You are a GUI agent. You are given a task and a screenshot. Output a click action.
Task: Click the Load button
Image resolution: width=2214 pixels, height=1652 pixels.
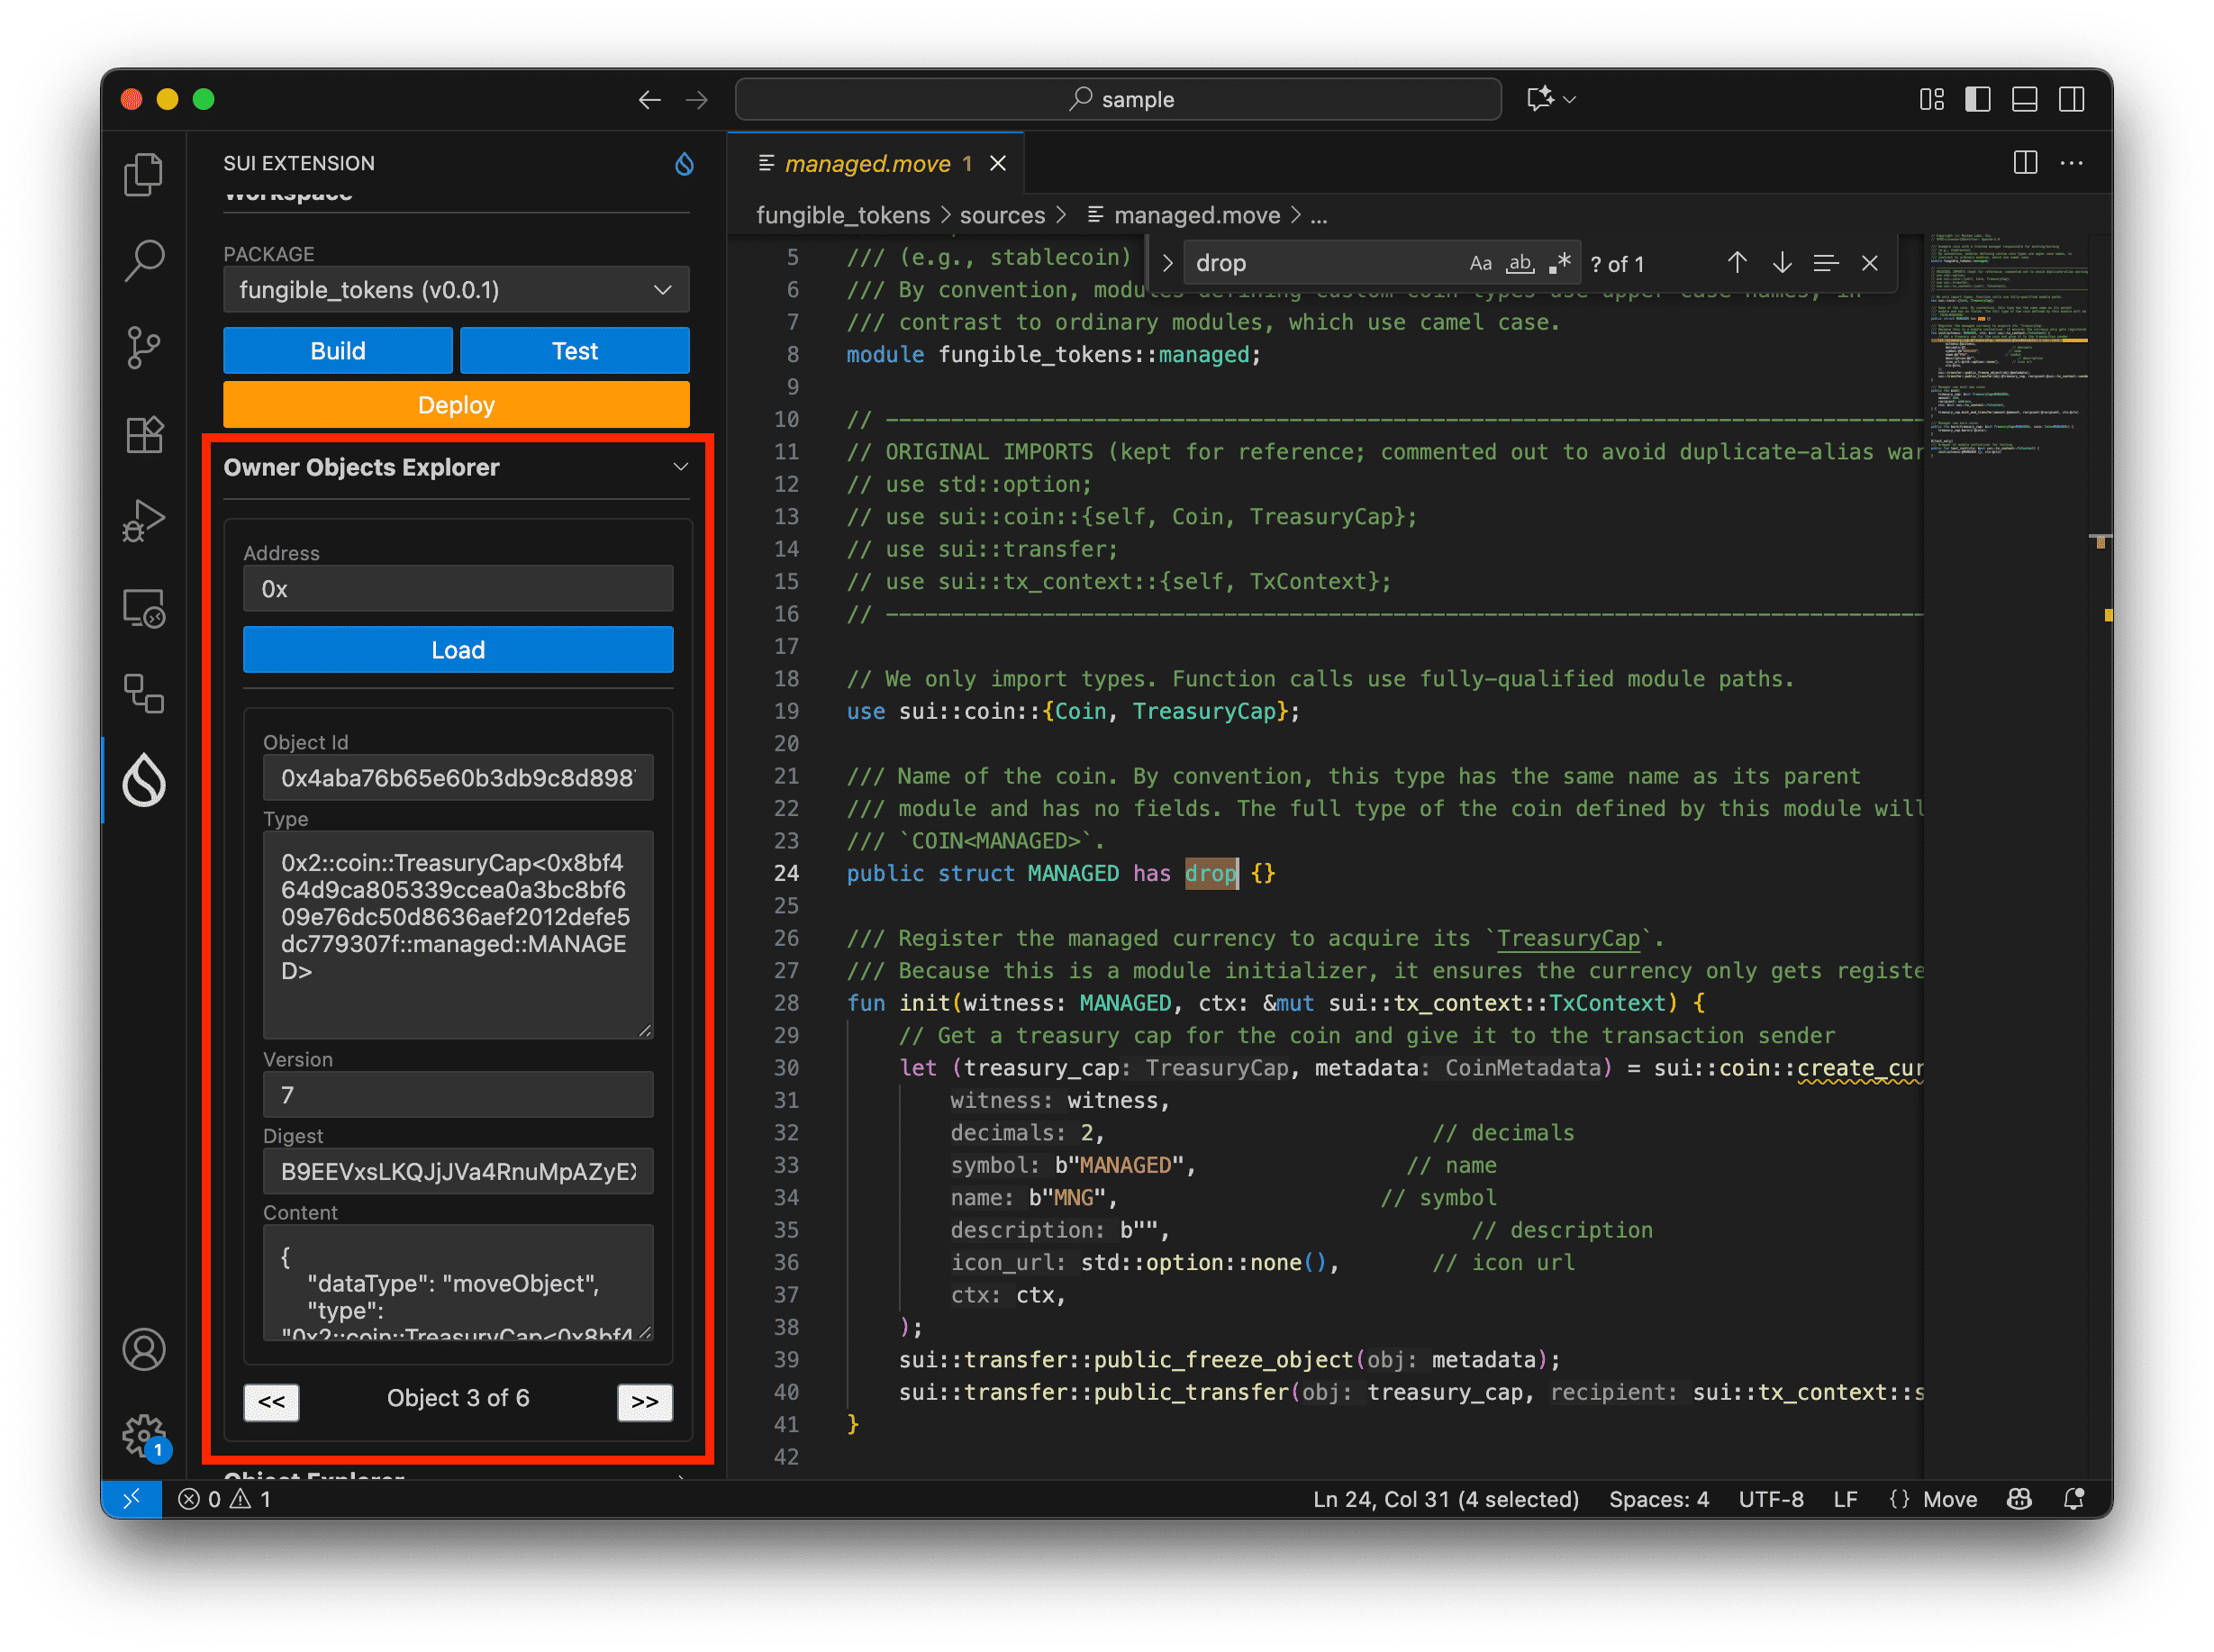click(458, 649)
